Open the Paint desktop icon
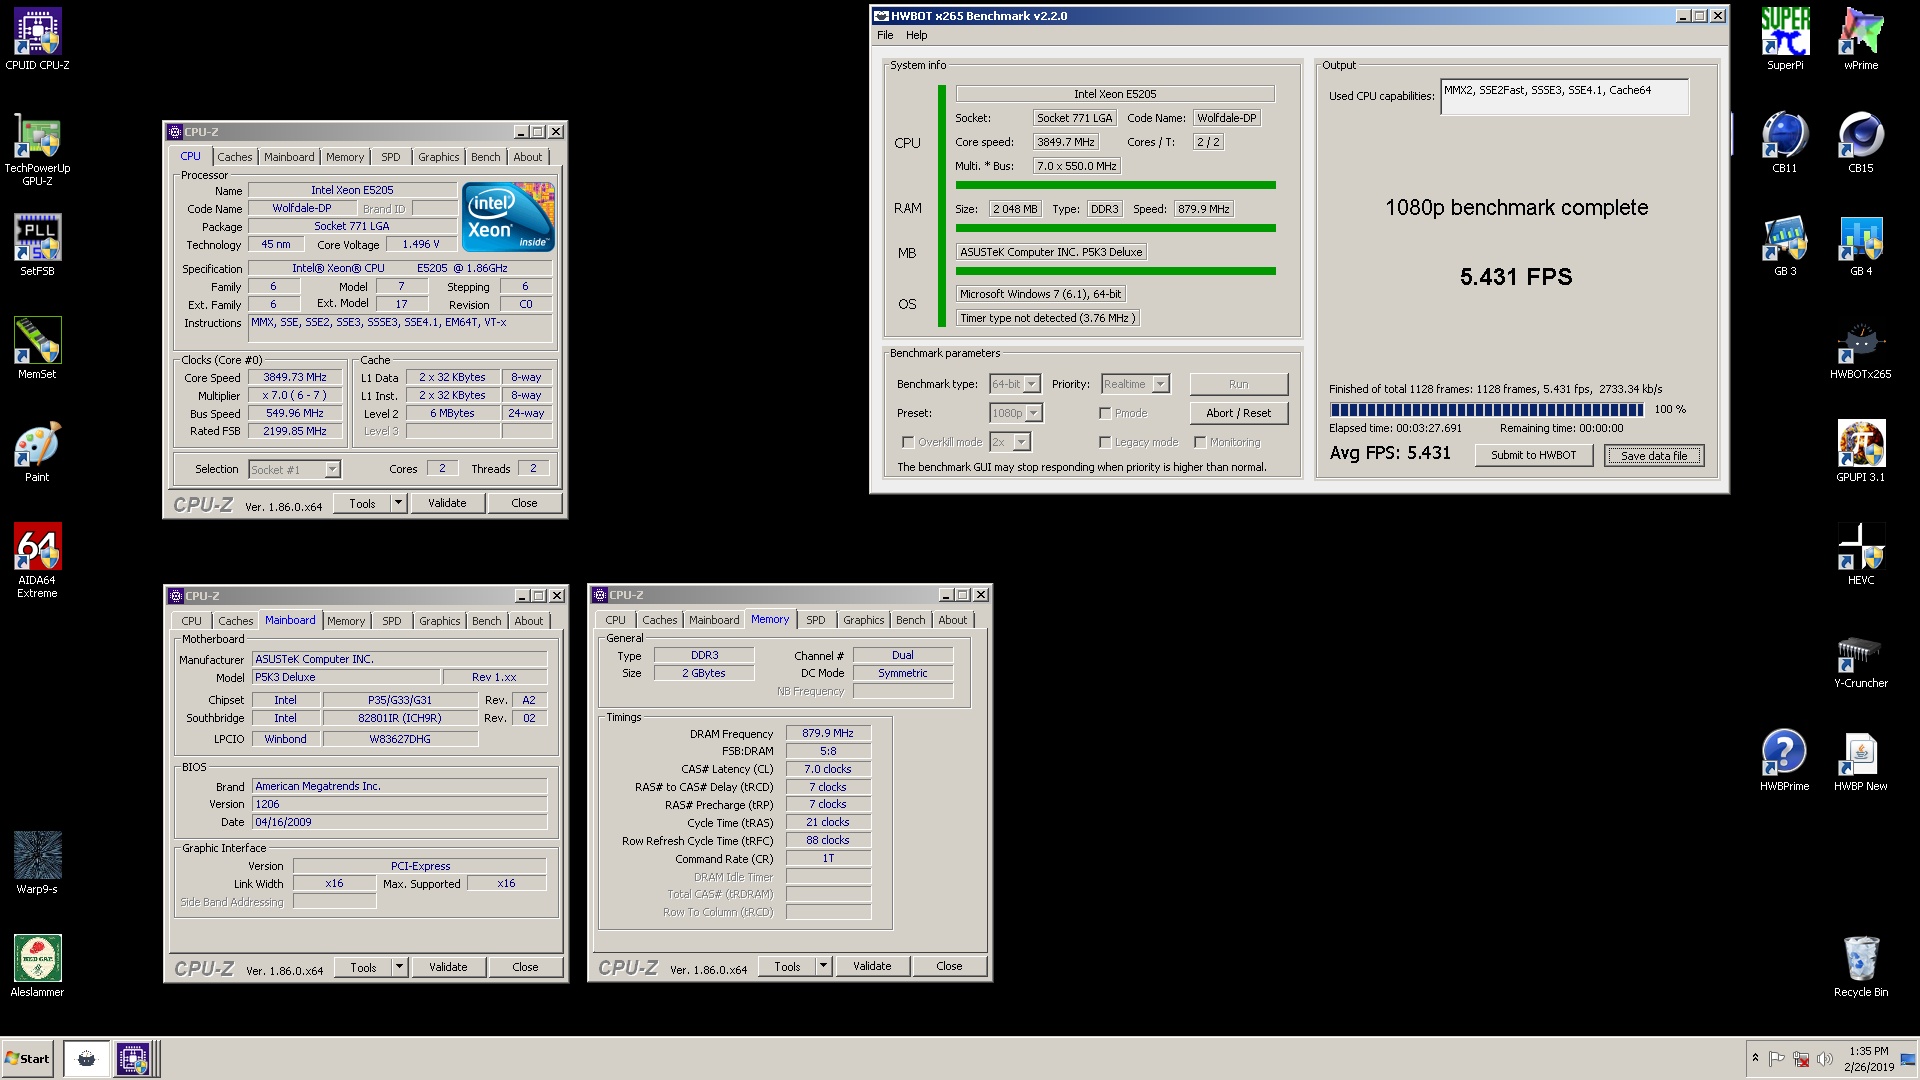The image size is (1920, 1080). point(37,451)
